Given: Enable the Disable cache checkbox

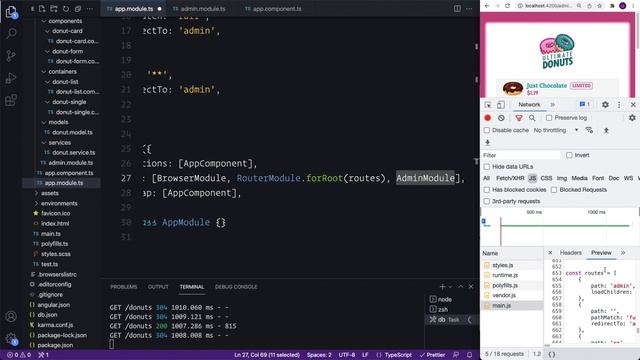Looking at the screenshot, I should pyautogui.click(x=487, y=130).
